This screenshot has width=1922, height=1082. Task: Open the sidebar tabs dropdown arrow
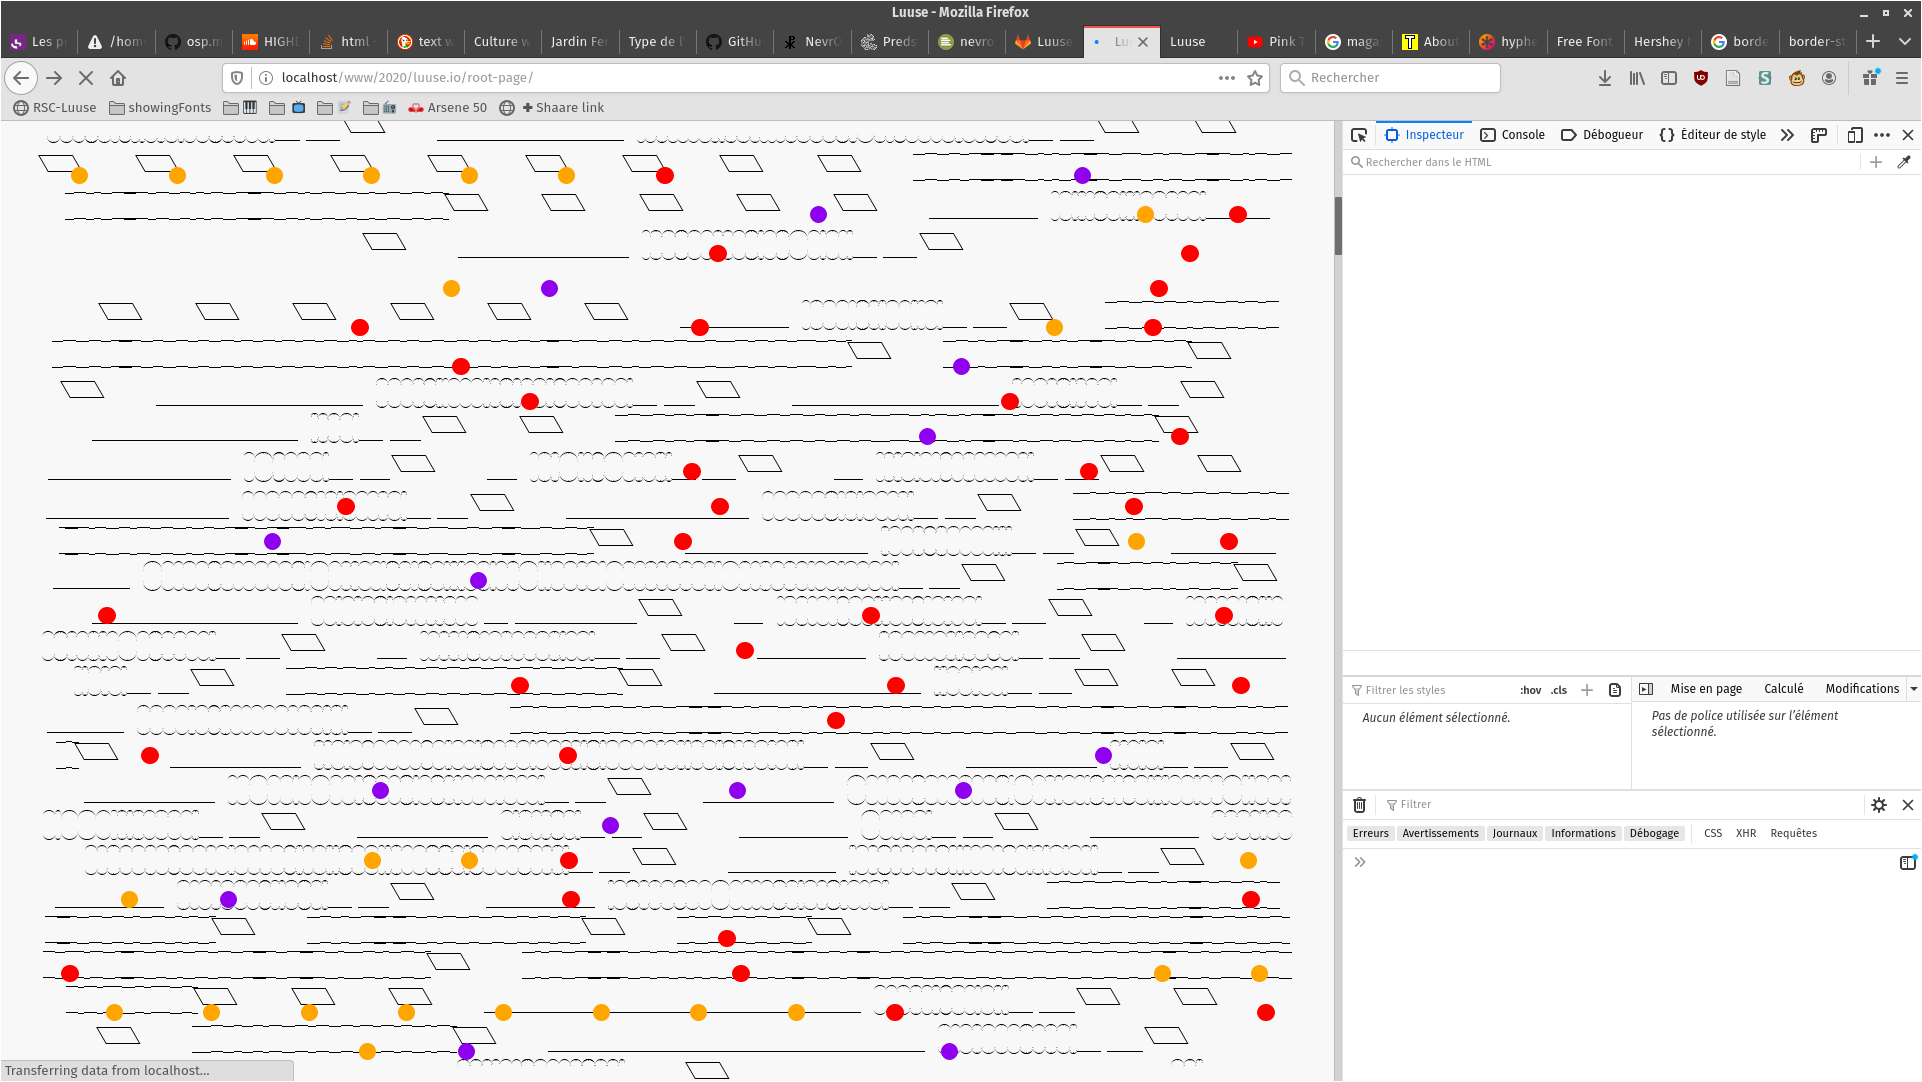click(1913, 689)
